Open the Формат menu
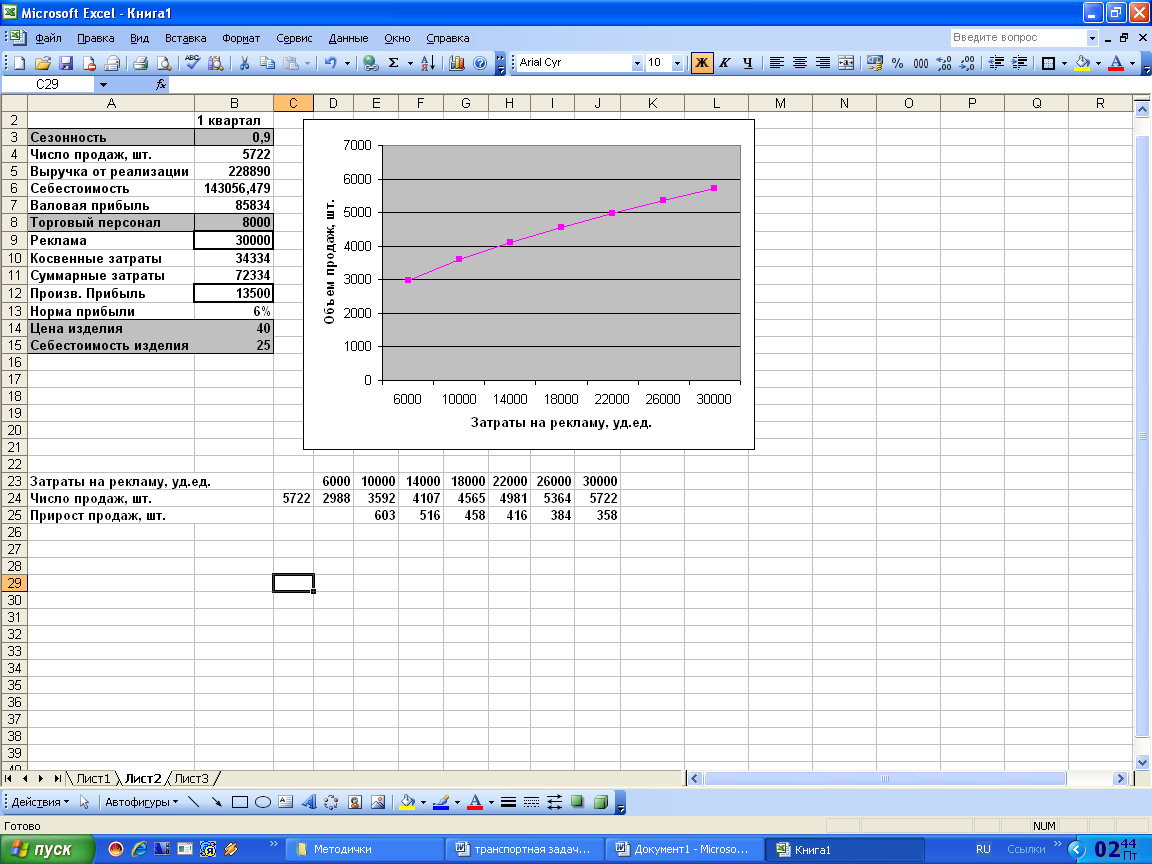Screen dimensions: 1152x864 click(x=241, y=38)
